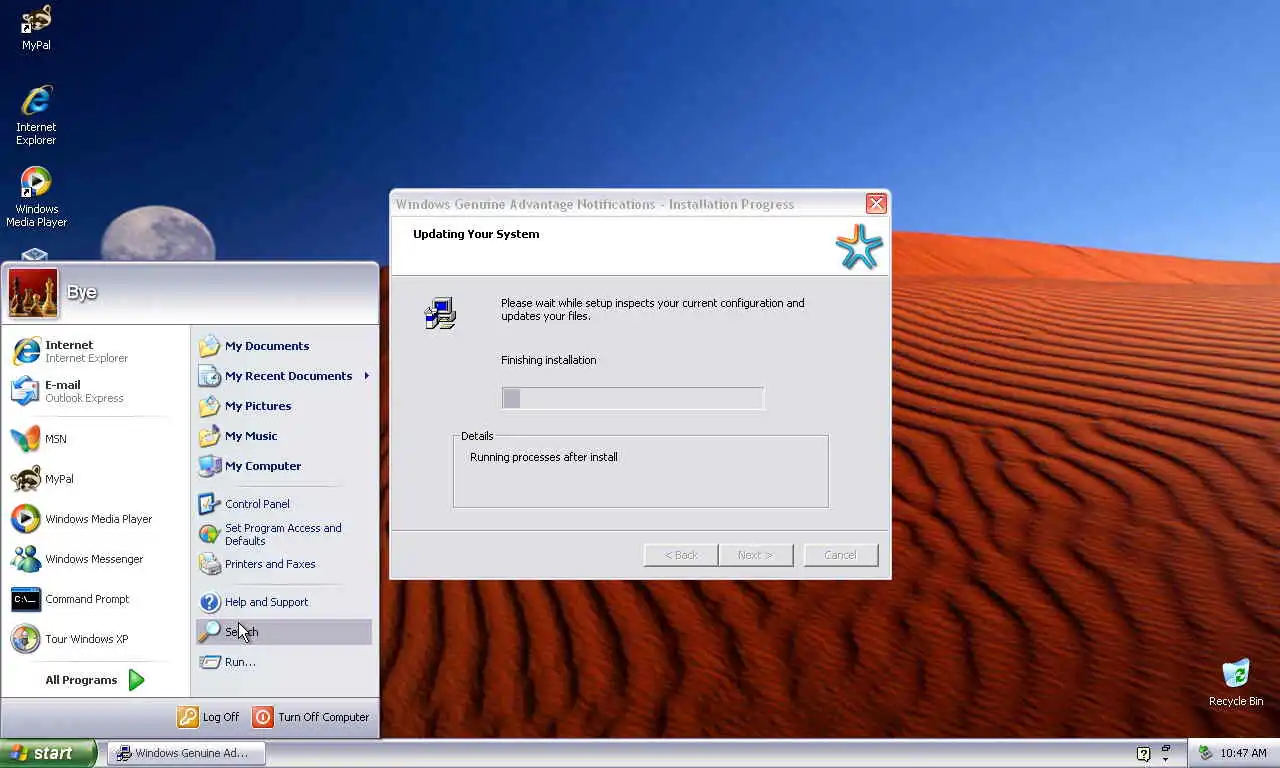The image size is (1280, 768).
Task: Open the MyPal desktop shortcut
Action: pyautogui.click(x=36, y=27)
